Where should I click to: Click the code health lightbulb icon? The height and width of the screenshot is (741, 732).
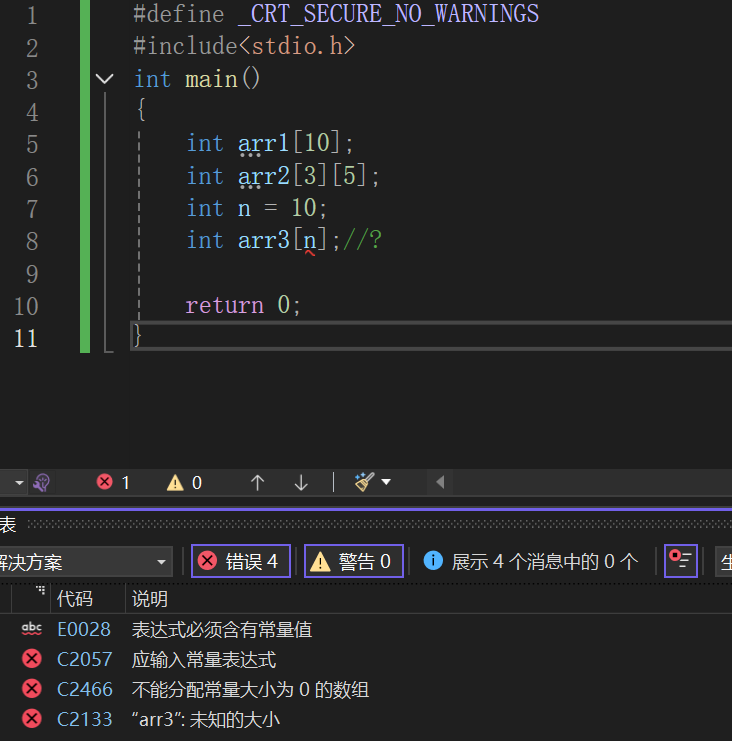(42, 483)
